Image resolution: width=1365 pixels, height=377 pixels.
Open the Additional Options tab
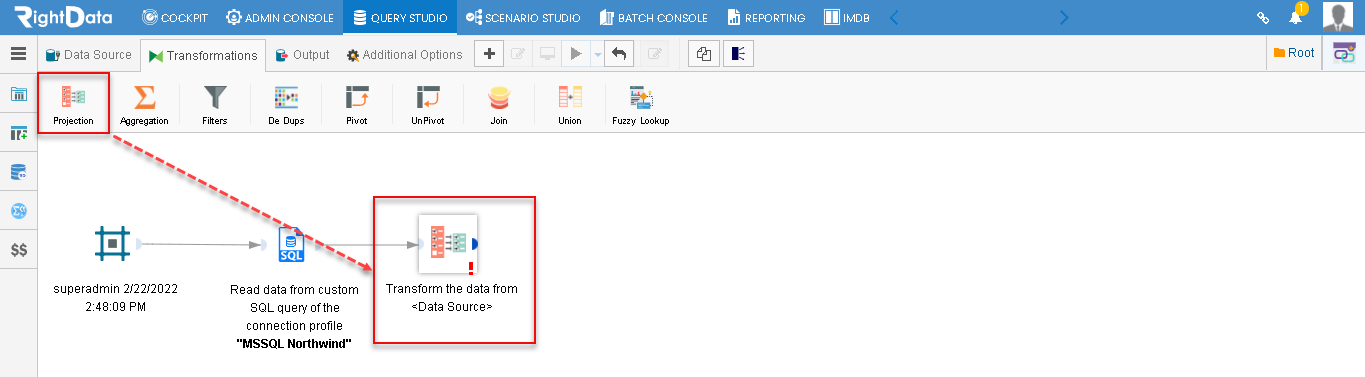[x=405, y=55]
